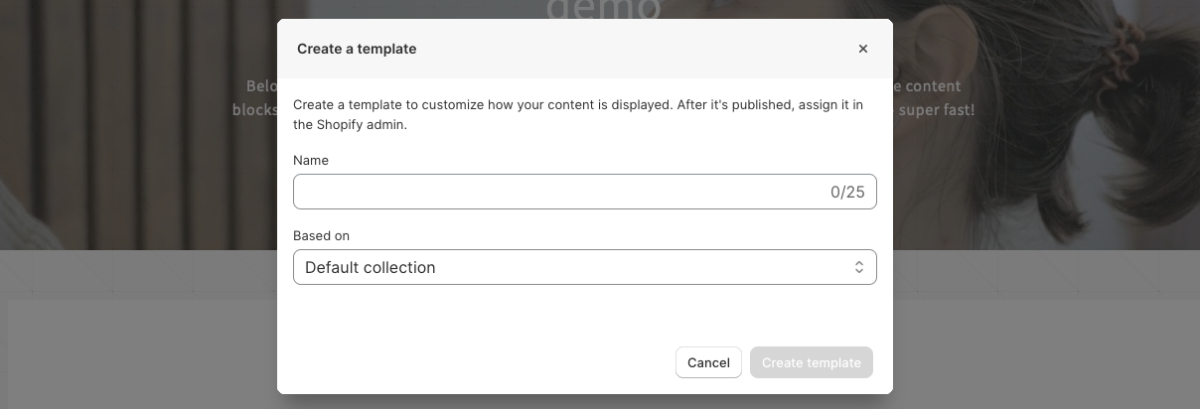
Task: Open the Default collection dropdown
Action: (584, 268)
